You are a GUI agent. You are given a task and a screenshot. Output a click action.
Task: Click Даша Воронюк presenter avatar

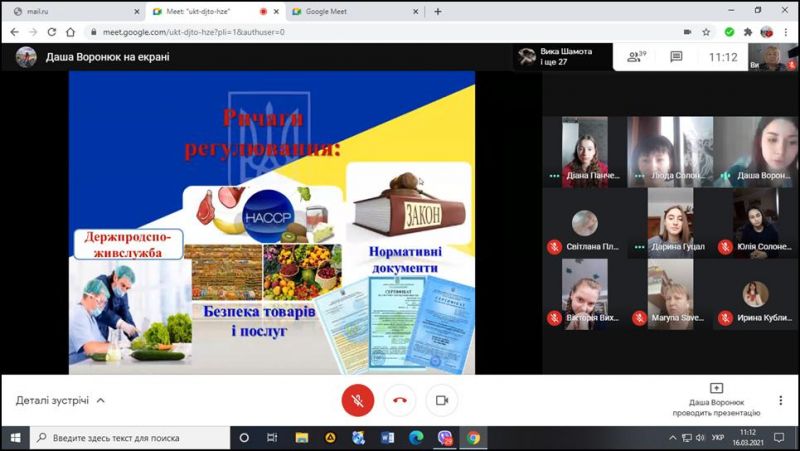click(x=26, y=57)
